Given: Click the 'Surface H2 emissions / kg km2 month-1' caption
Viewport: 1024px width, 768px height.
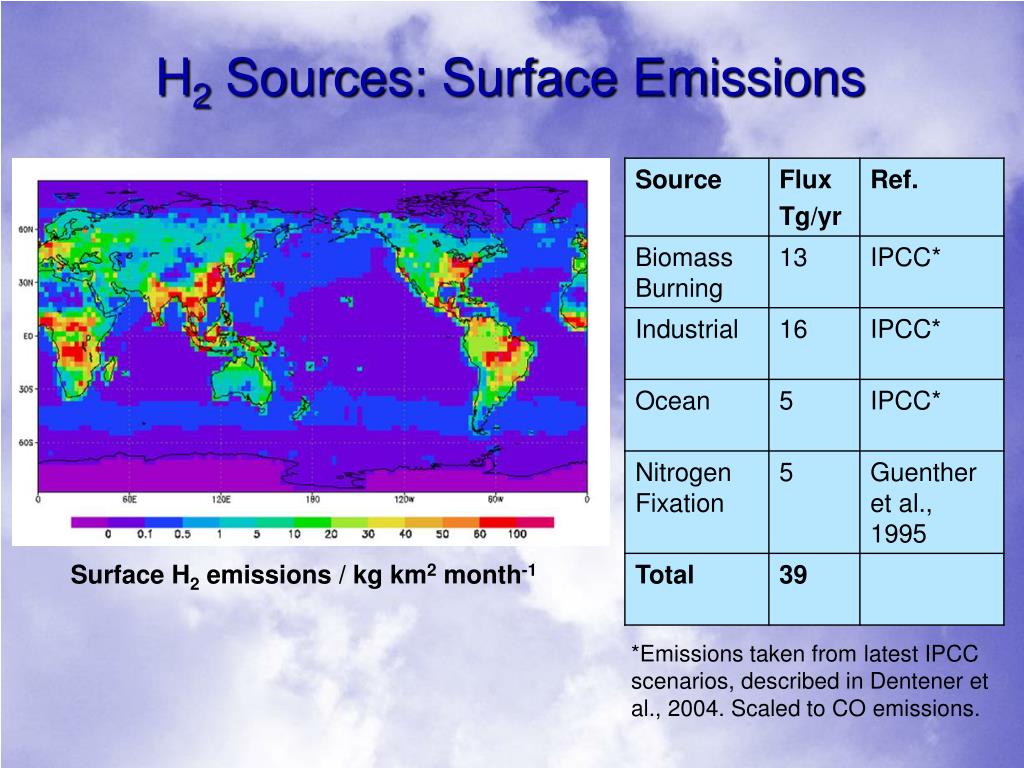Looking at the screenshot, I should pos(303,575).
